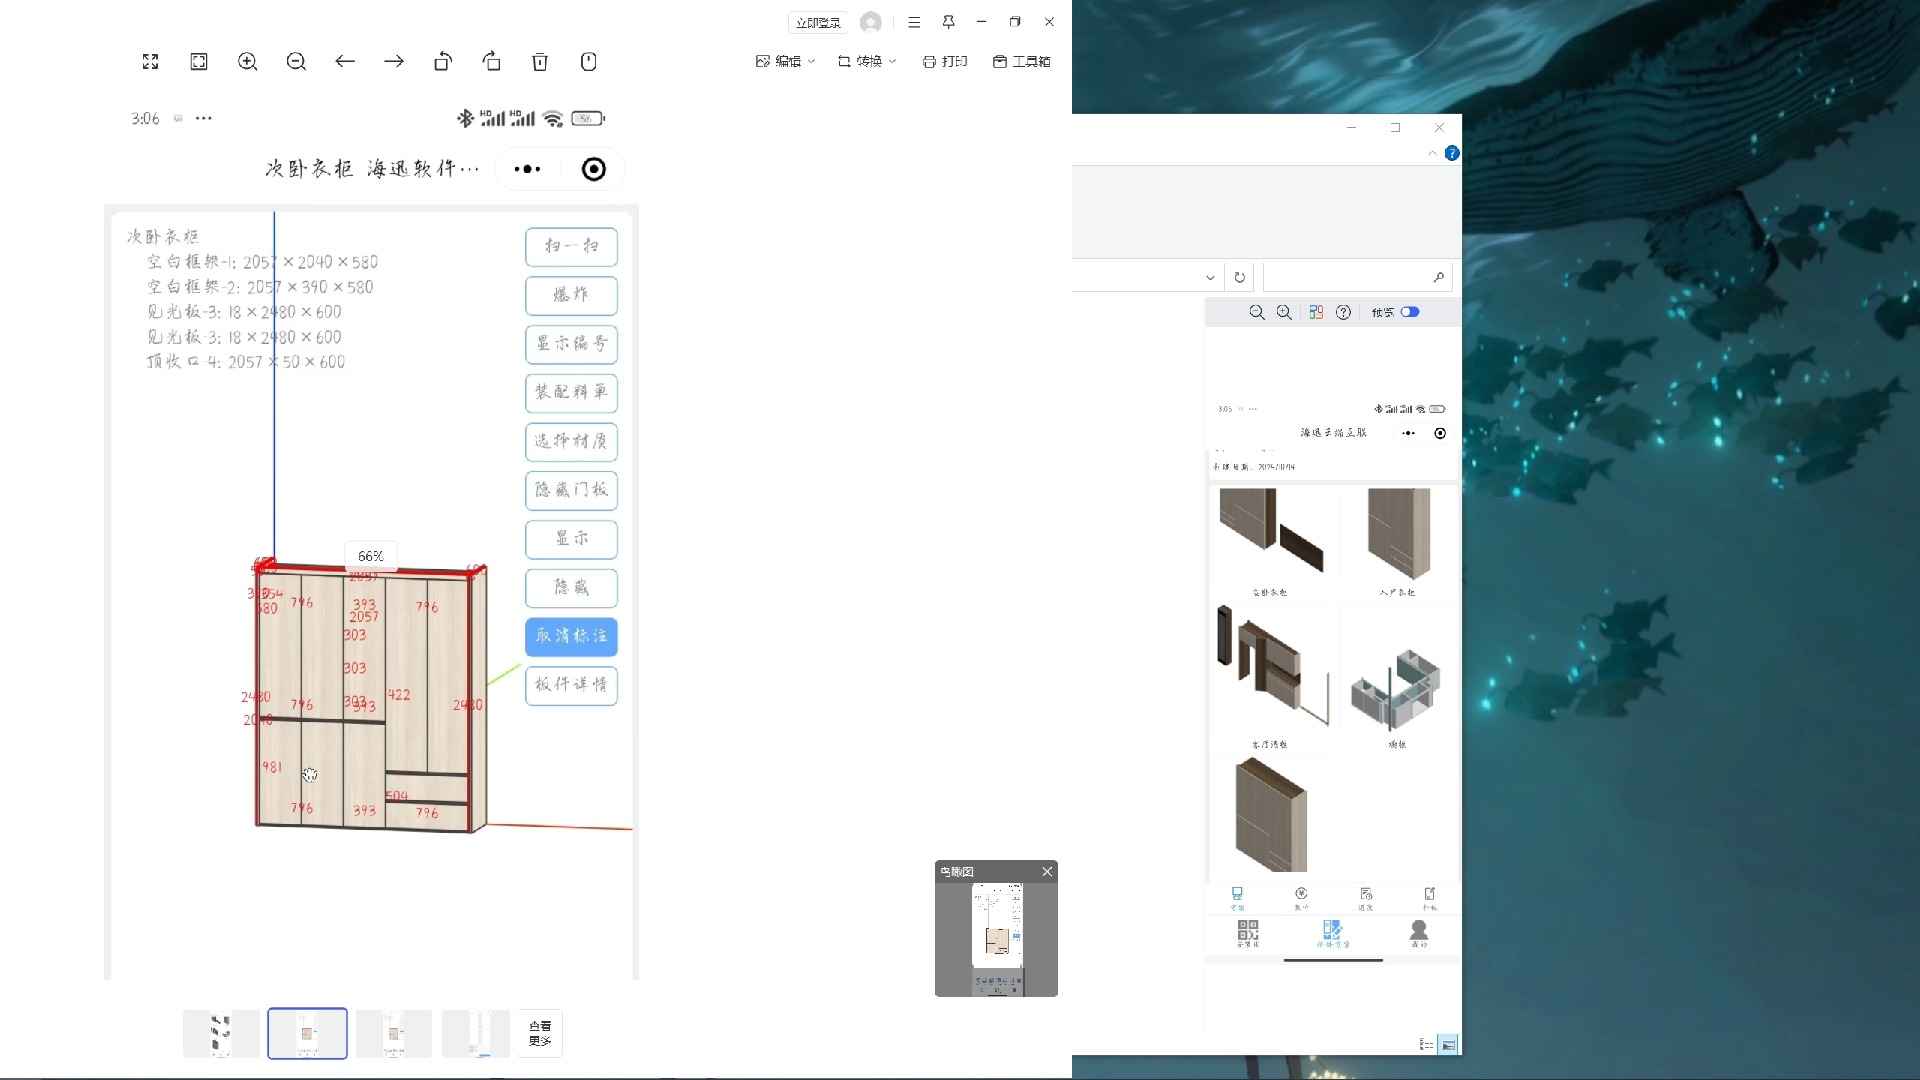Collapse the ribbon chevron in the right window
Image resolution: width=1920 pixels, height=1080 pixels.
[x=1432, y=153]
